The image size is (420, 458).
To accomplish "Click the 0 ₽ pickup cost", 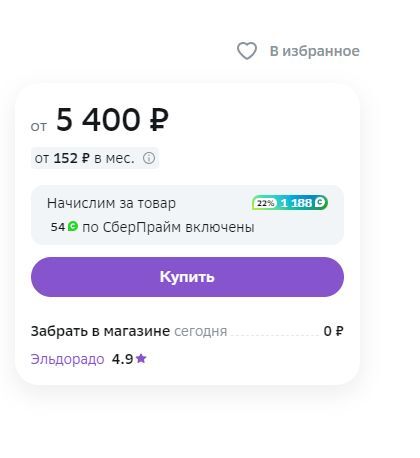I will (x=333, y=331).
